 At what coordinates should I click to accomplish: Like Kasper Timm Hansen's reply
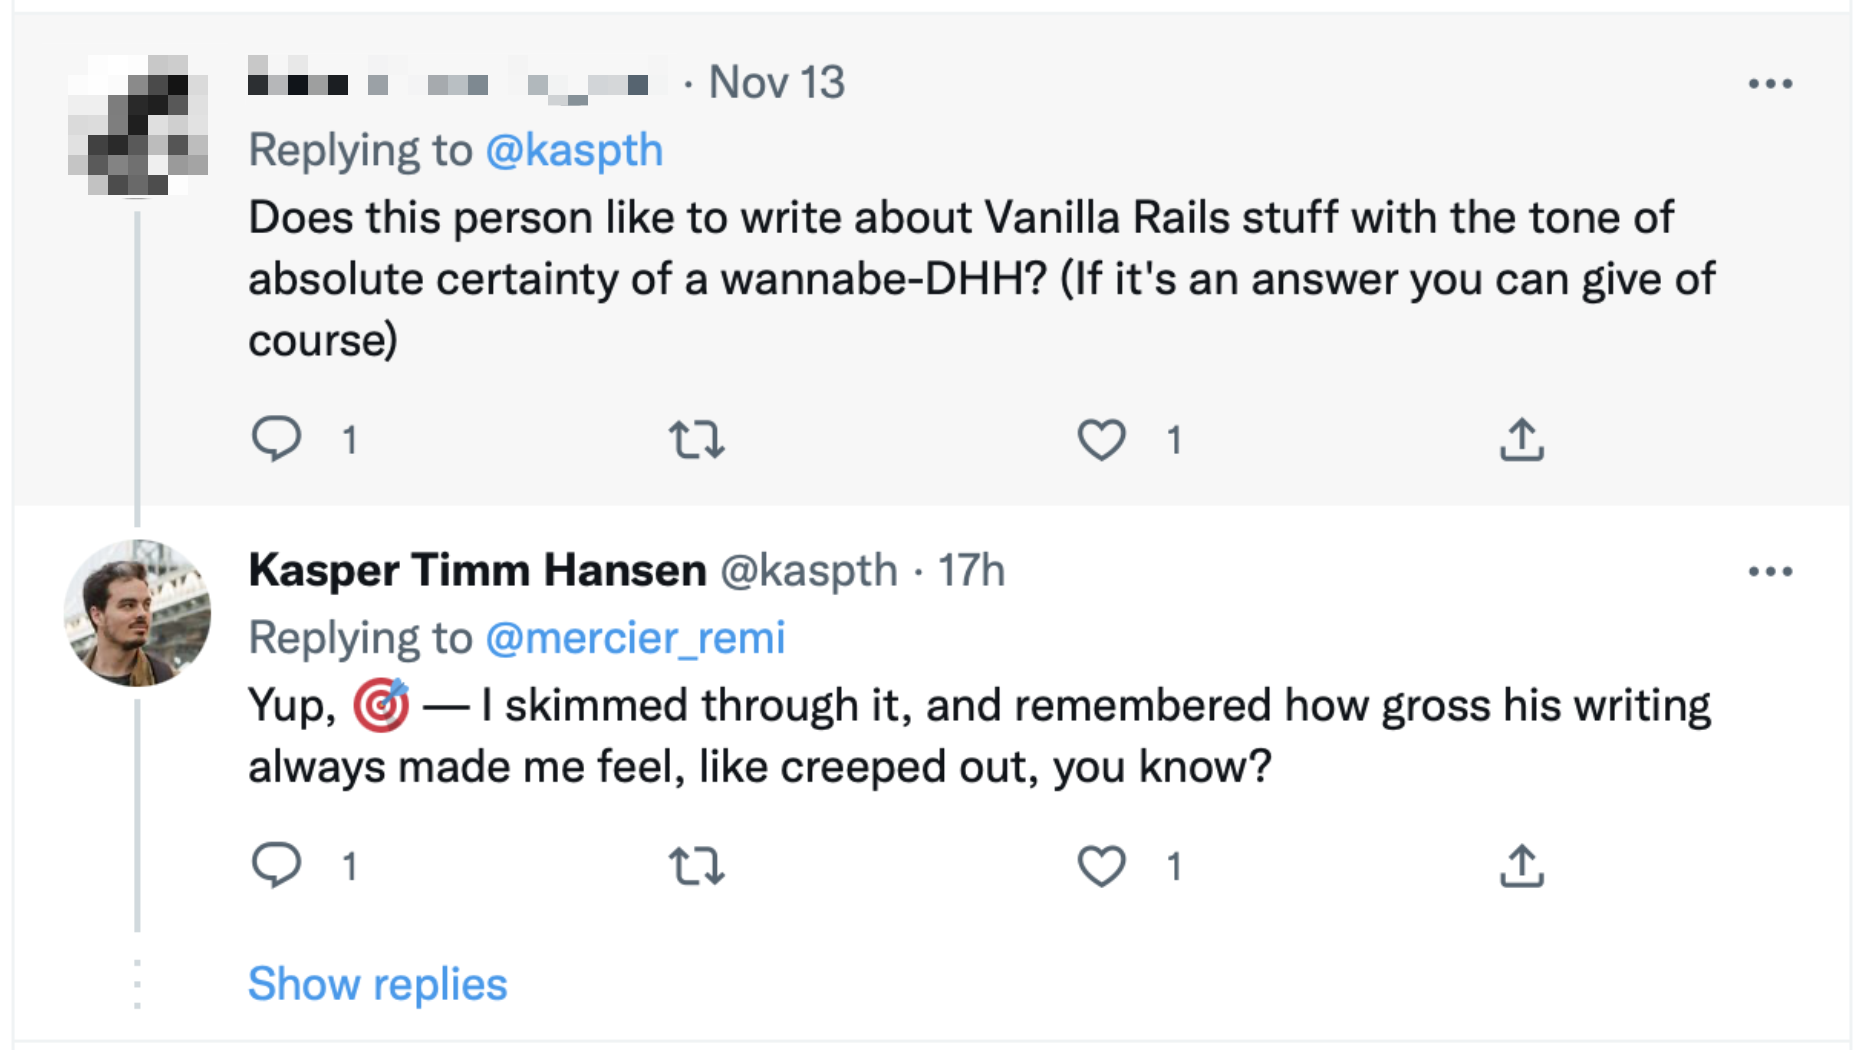pyautogui.click(x=1101, y=866)
